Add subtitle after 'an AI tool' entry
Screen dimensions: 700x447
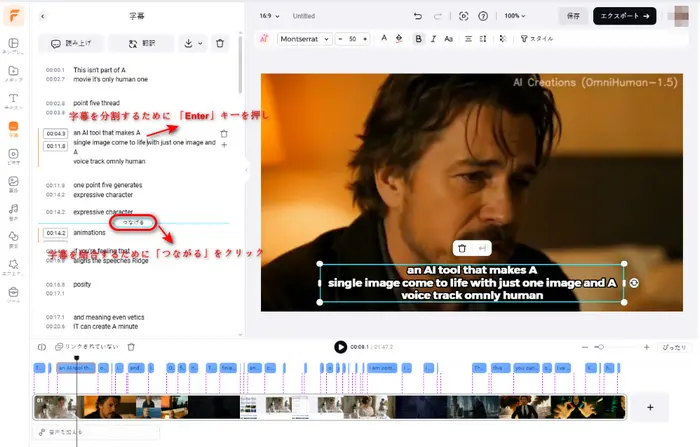pyautogui.click(x=224, y=145)
